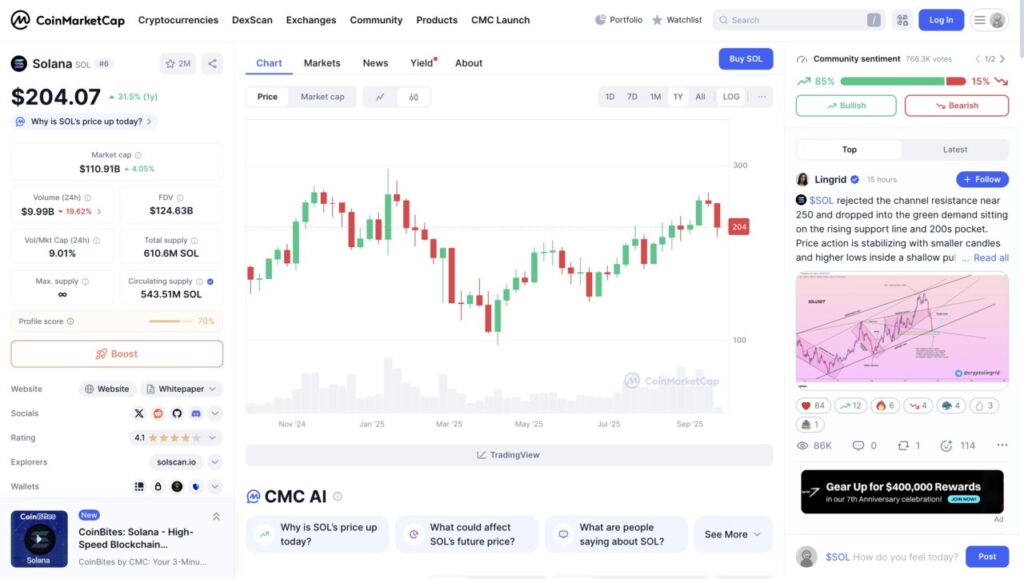Screen dimensions: 1024x579
Task: Add Solana to watchlist via star button
Action: tap(177, 63)
